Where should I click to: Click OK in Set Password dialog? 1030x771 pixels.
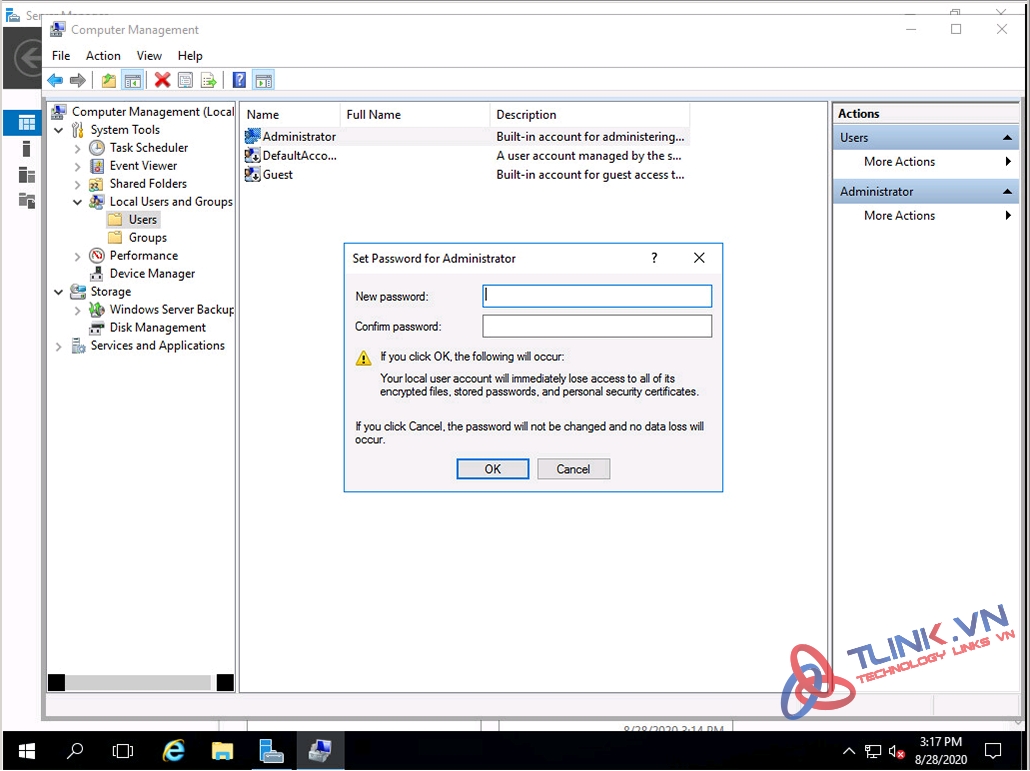click(x=493, y=469)
